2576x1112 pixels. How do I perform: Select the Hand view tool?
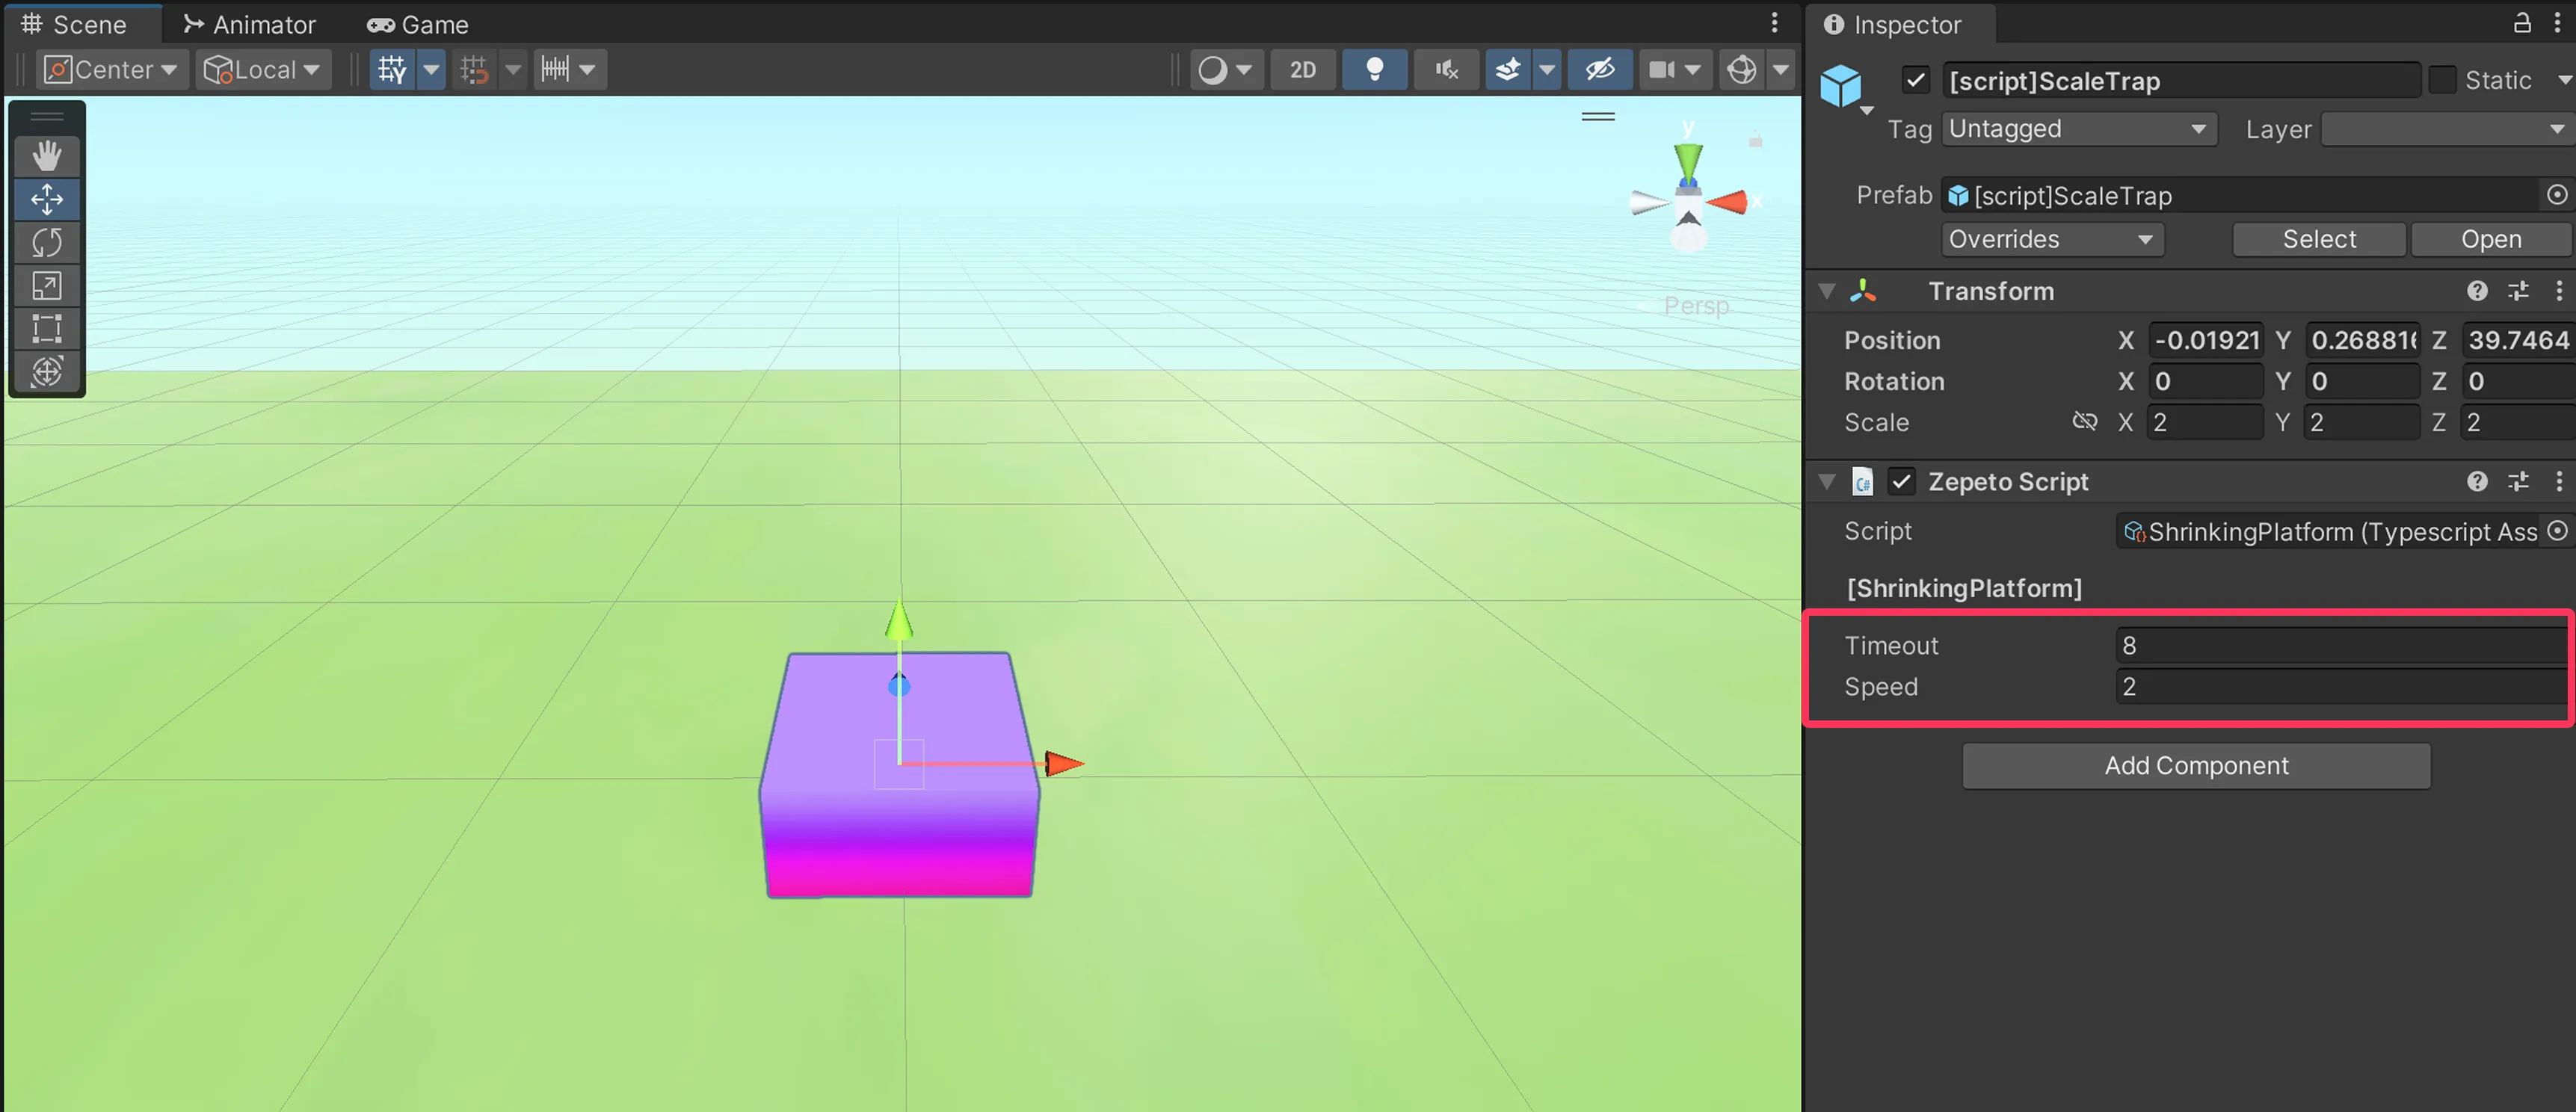click(x=46, y=155)
